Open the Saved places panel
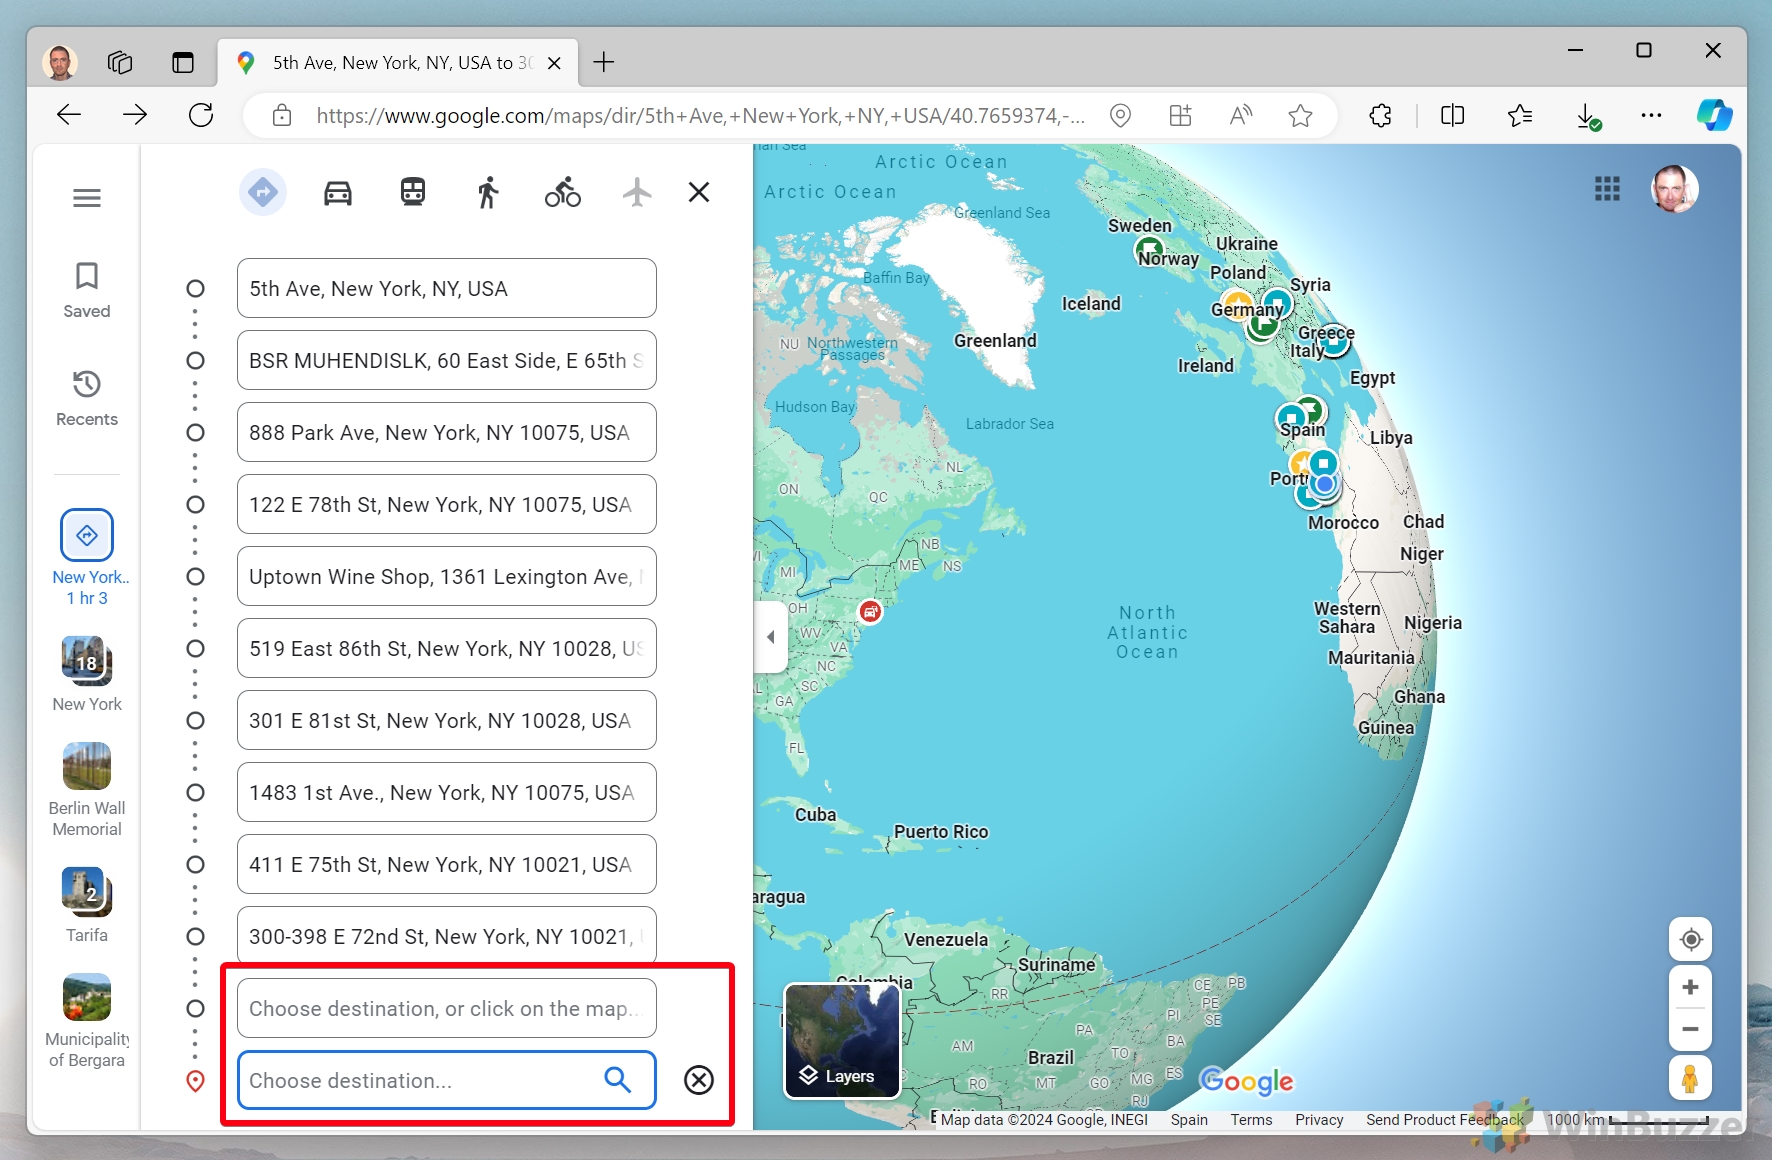The height and width of the screenshot is (1160, 1772). coord(87,290)
